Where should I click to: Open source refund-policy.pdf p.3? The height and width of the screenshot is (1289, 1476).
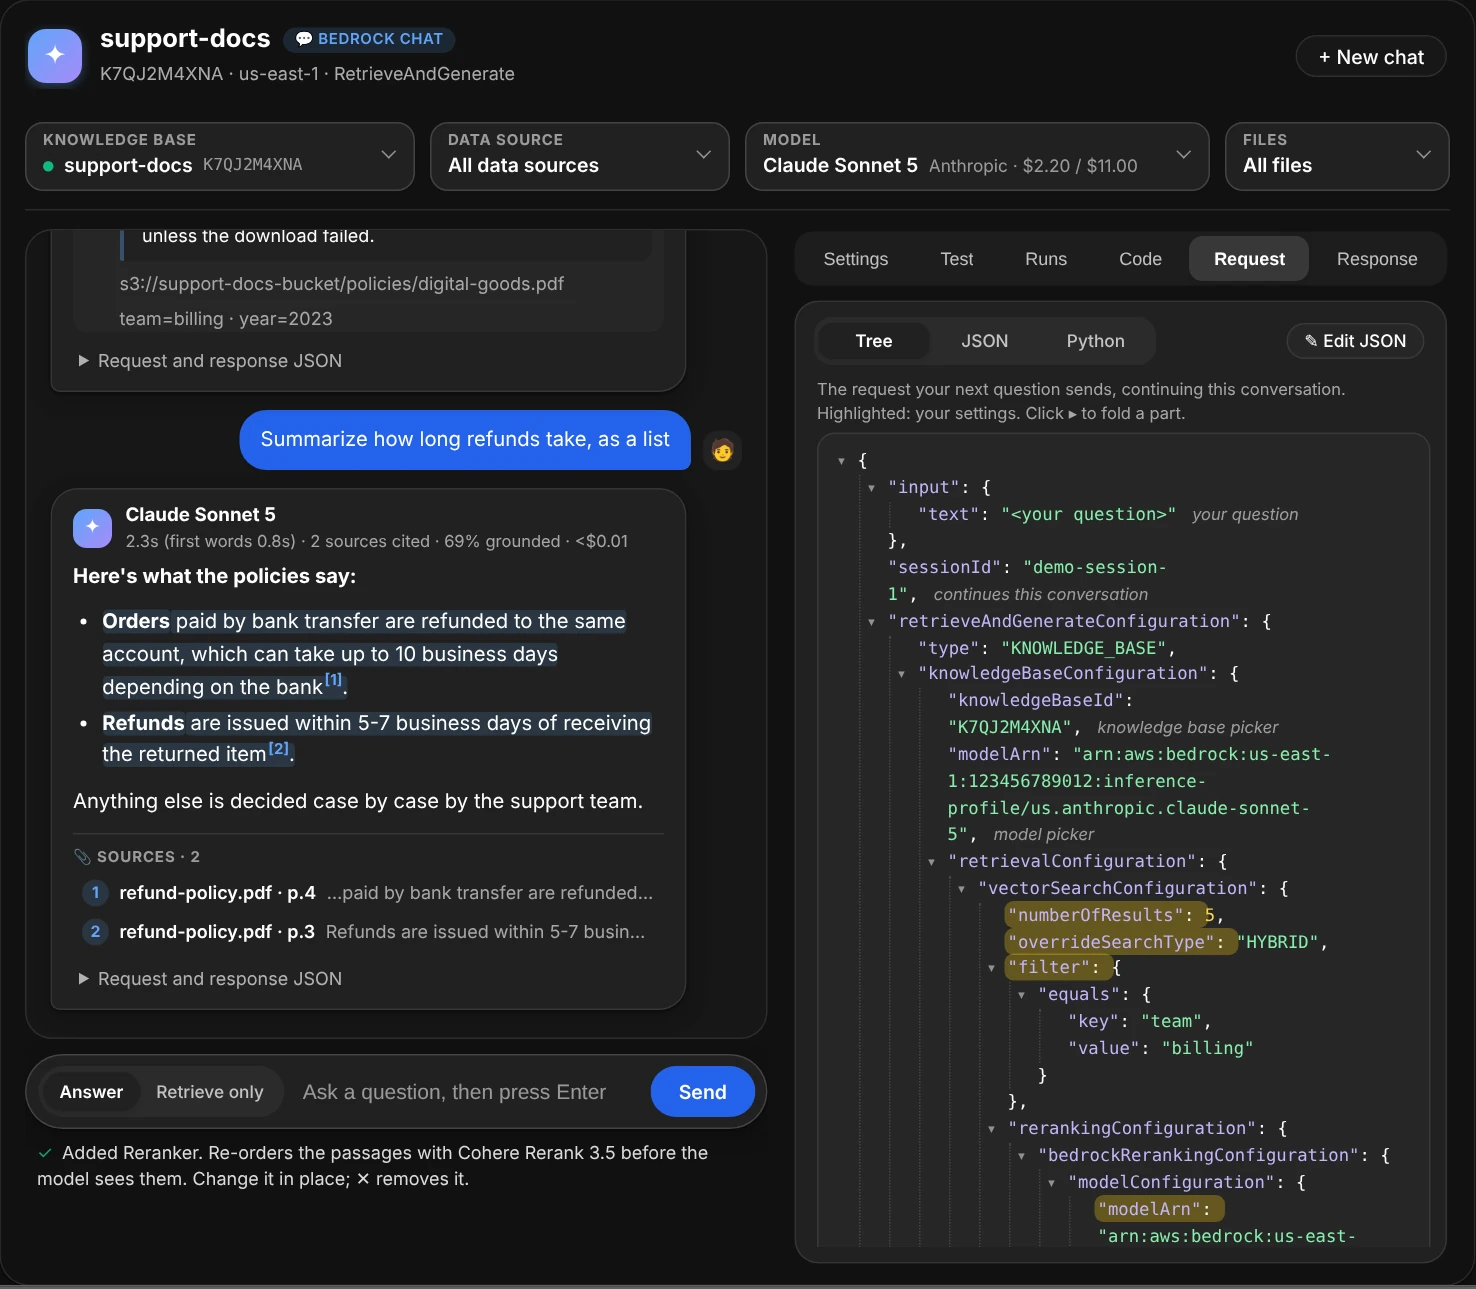(x=367, y=932)
